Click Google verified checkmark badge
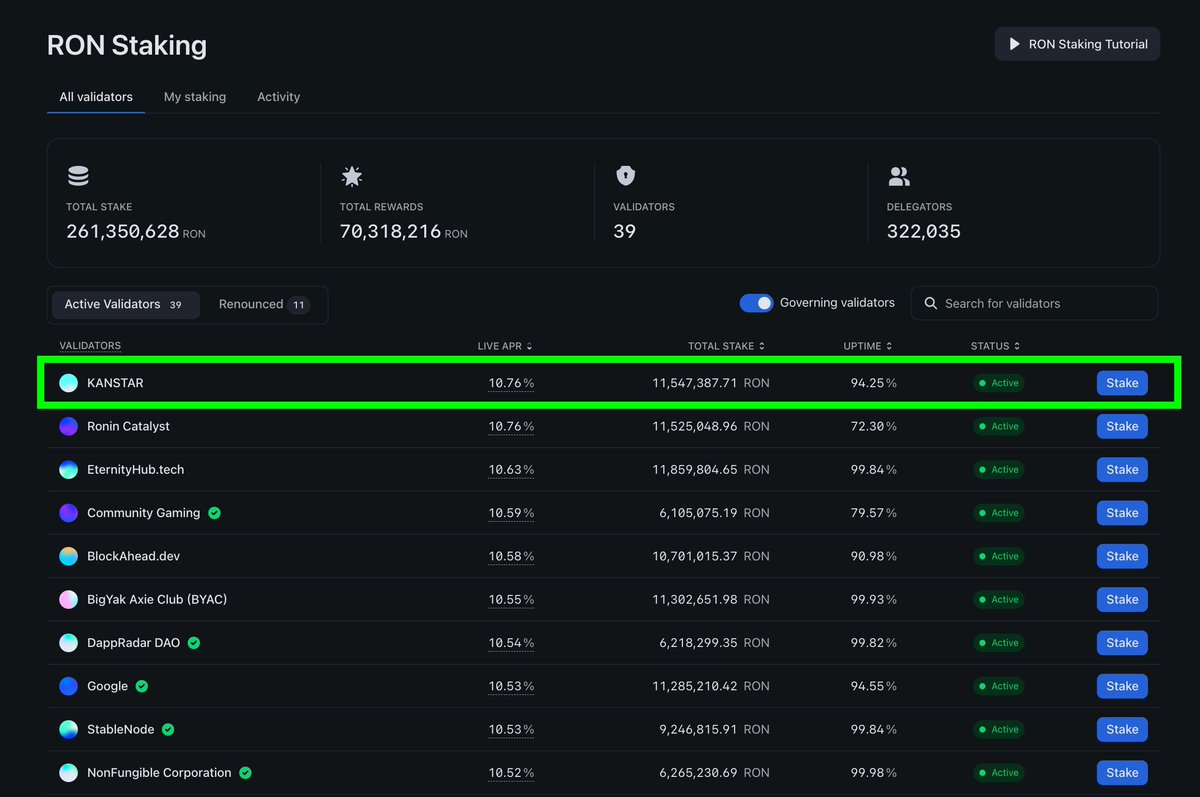This screenshot has width=1200, height=797. click(x=142, y=686)
